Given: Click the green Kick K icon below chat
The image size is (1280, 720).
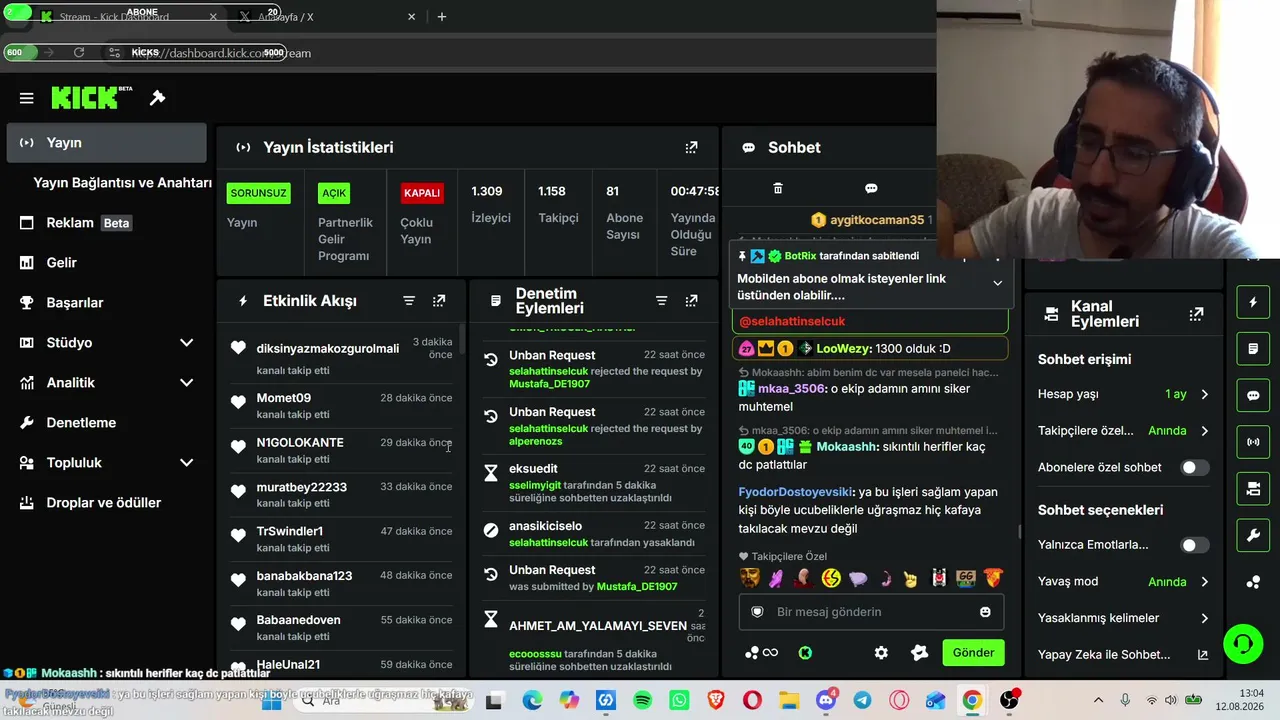Looking at the screenshot, I should 805,653.
